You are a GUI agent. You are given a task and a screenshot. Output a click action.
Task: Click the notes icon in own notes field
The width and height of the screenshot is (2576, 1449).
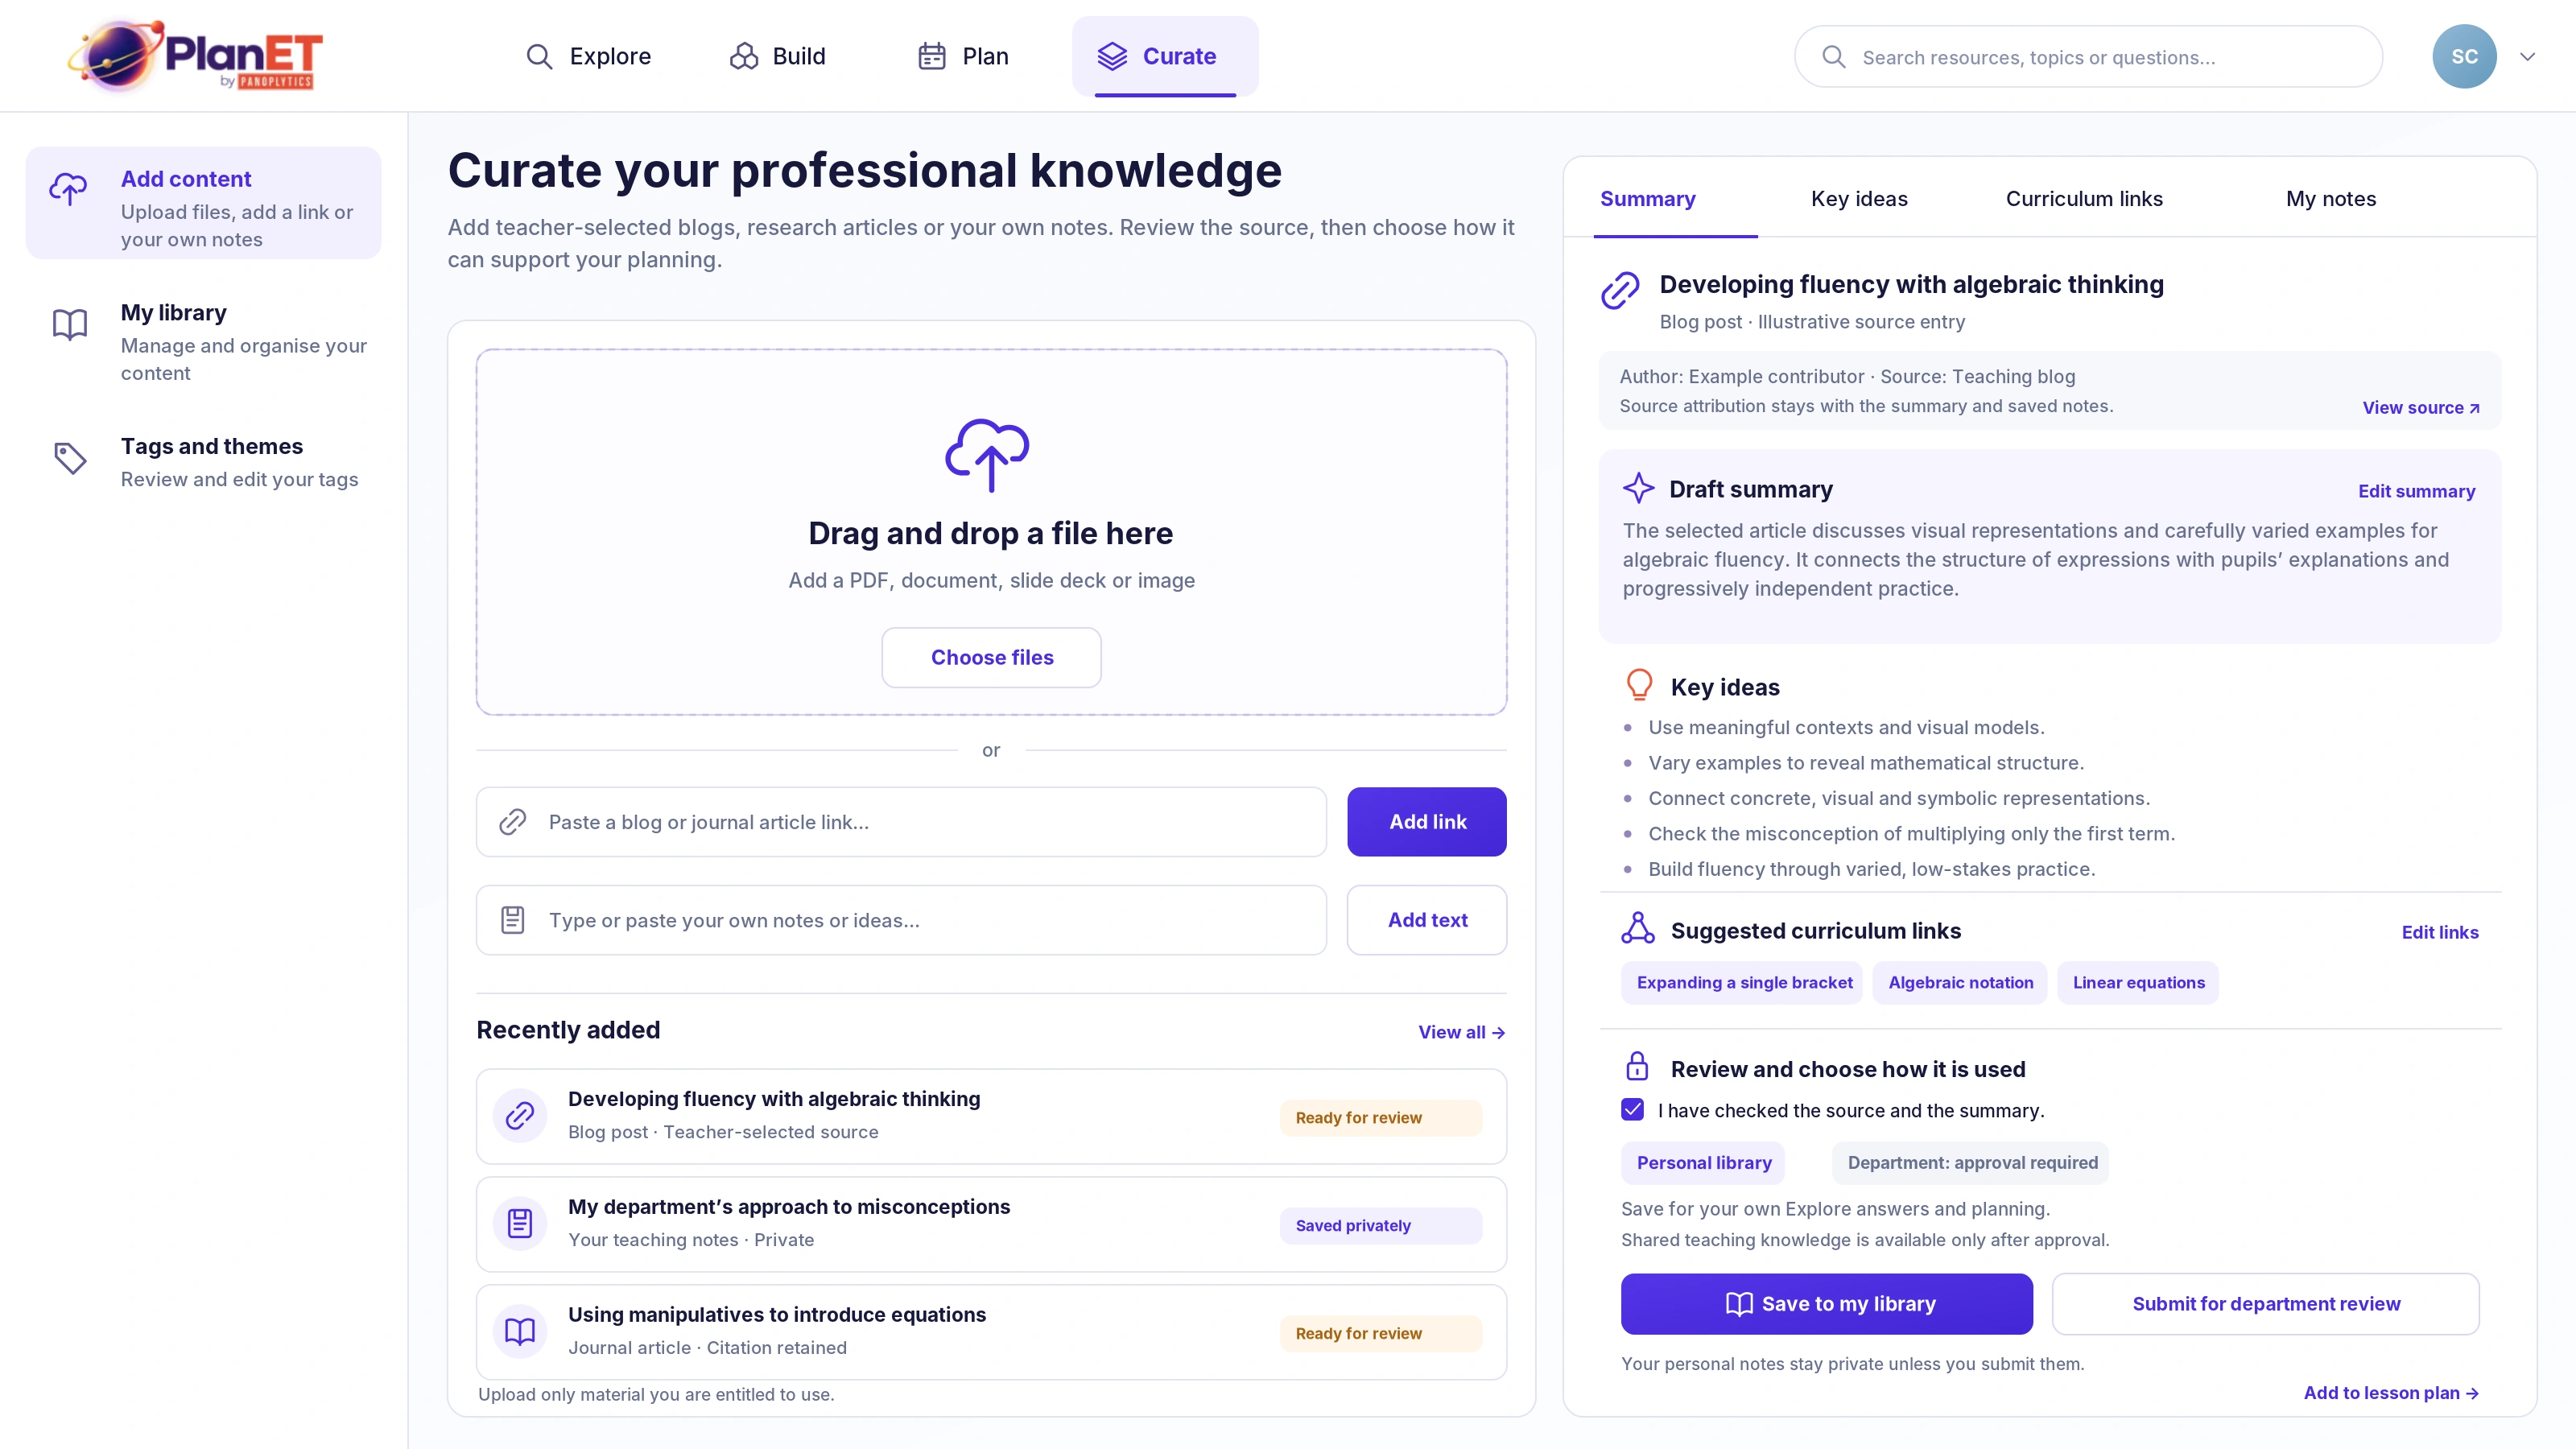(x=513, y=920)
